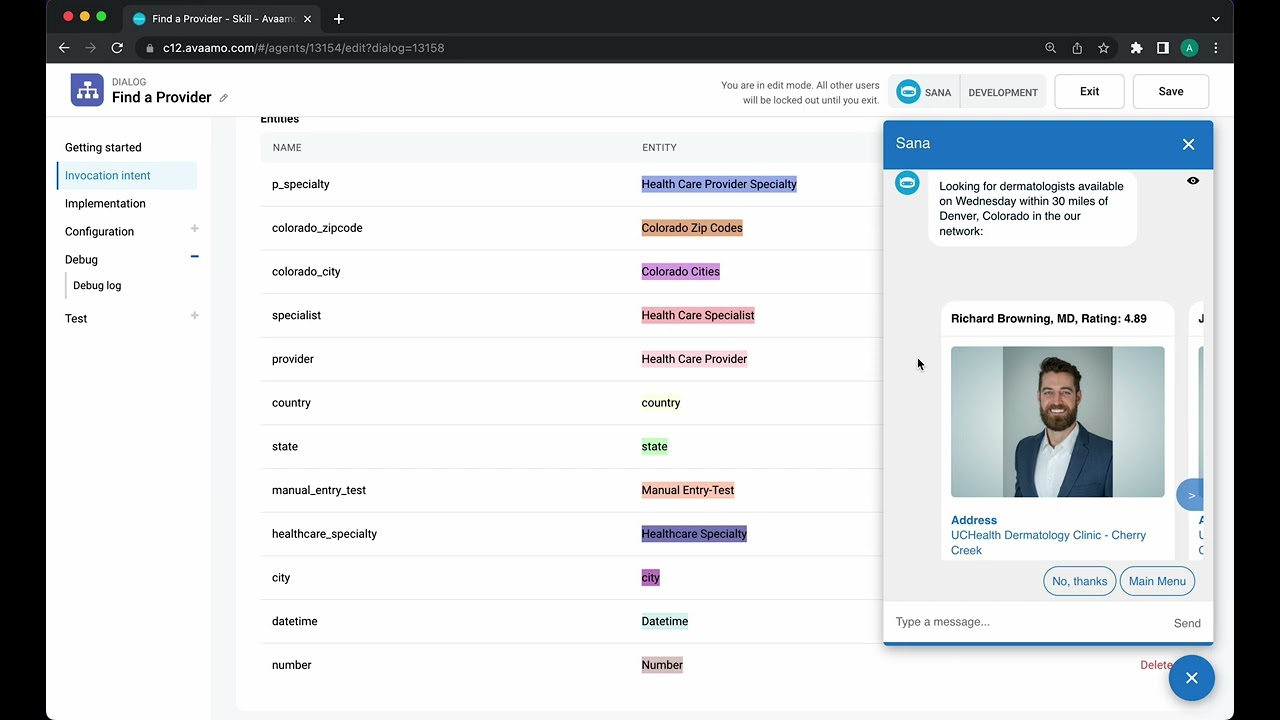Click the Sana bot avatar icon in header
The width and height of the screenshot is (1280, 720).
tap(908, 92)
